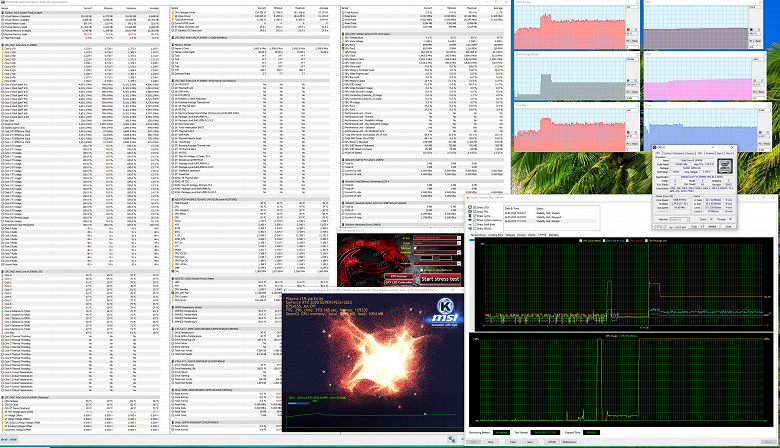
Task: Enable the Stress GPU(s) checkbox
Action: coord(473,229)
